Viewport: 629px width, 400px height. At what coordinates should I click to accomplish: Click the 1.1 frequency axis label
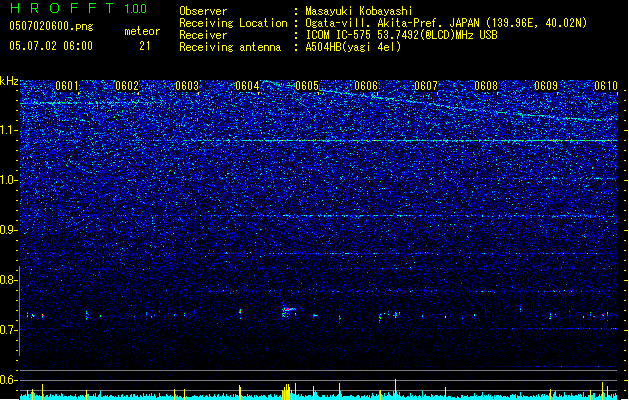(x=8, y=130)
